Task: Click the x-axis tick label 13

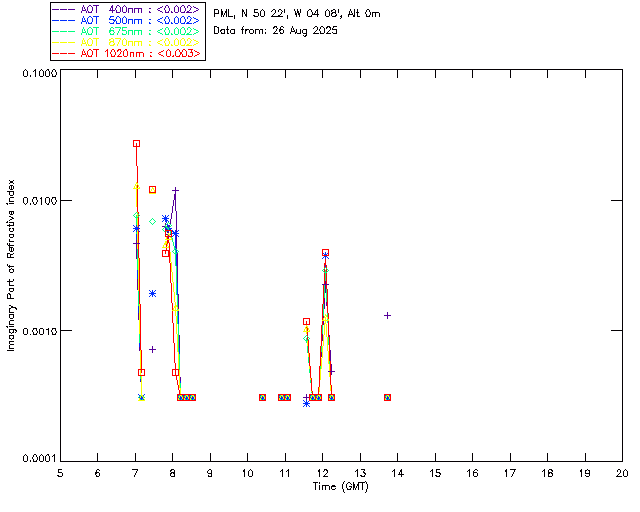Action: (x=360, y=473)
